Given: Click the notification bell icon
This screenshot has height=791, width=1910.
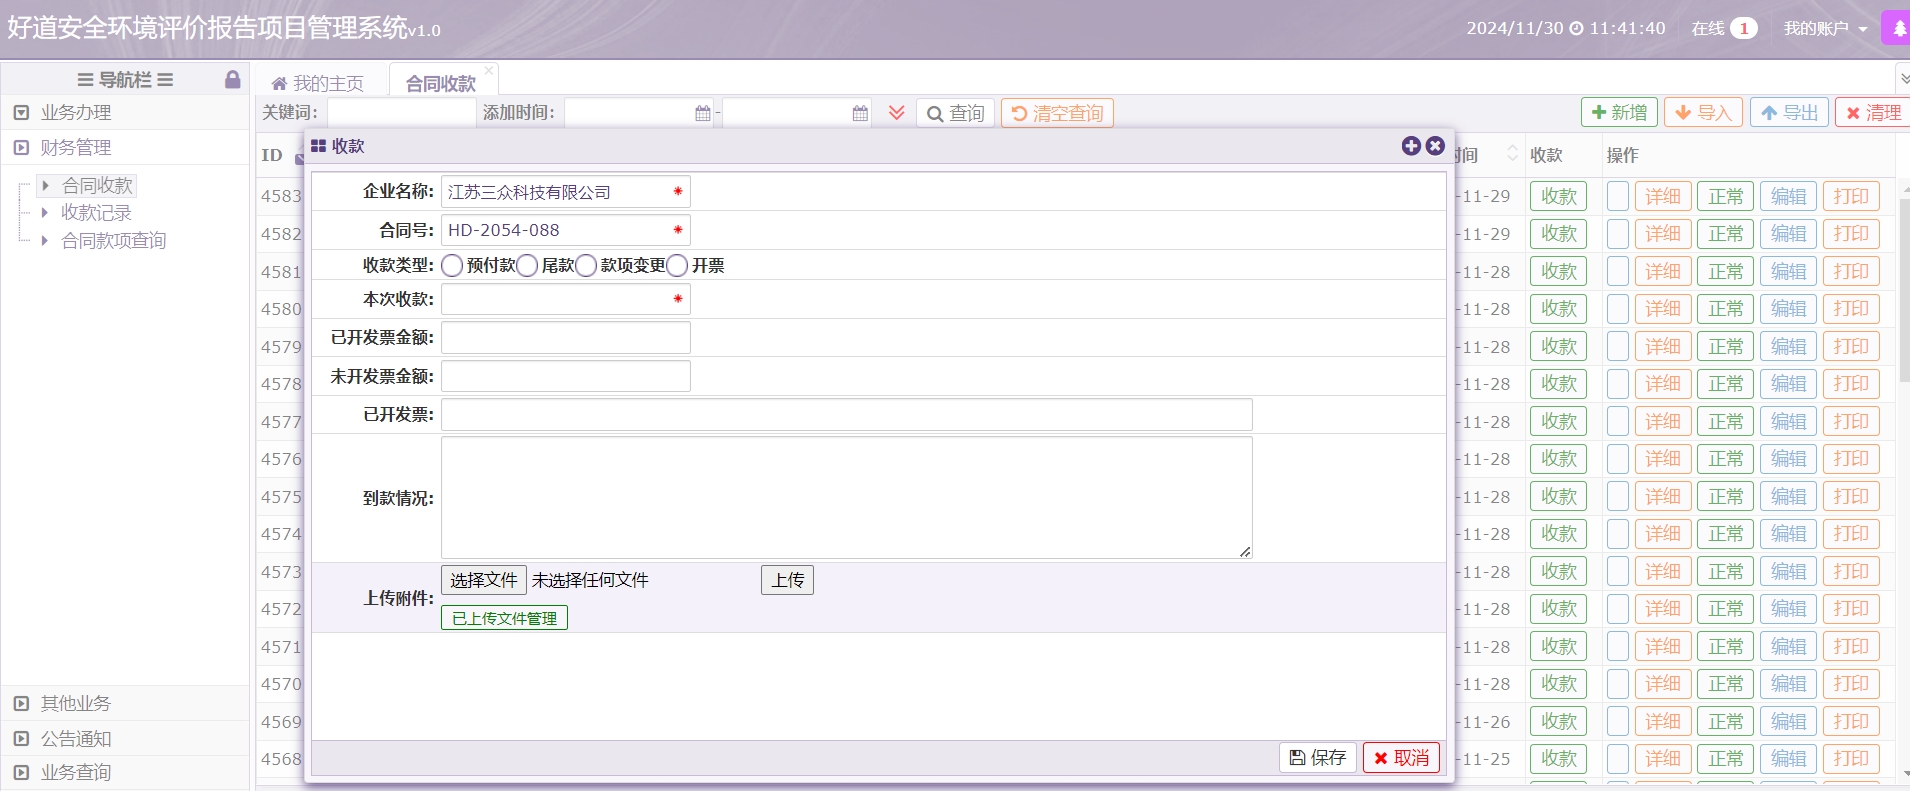Looking at the screenshot, I should pyautogui.click(x=1897, y=29).
